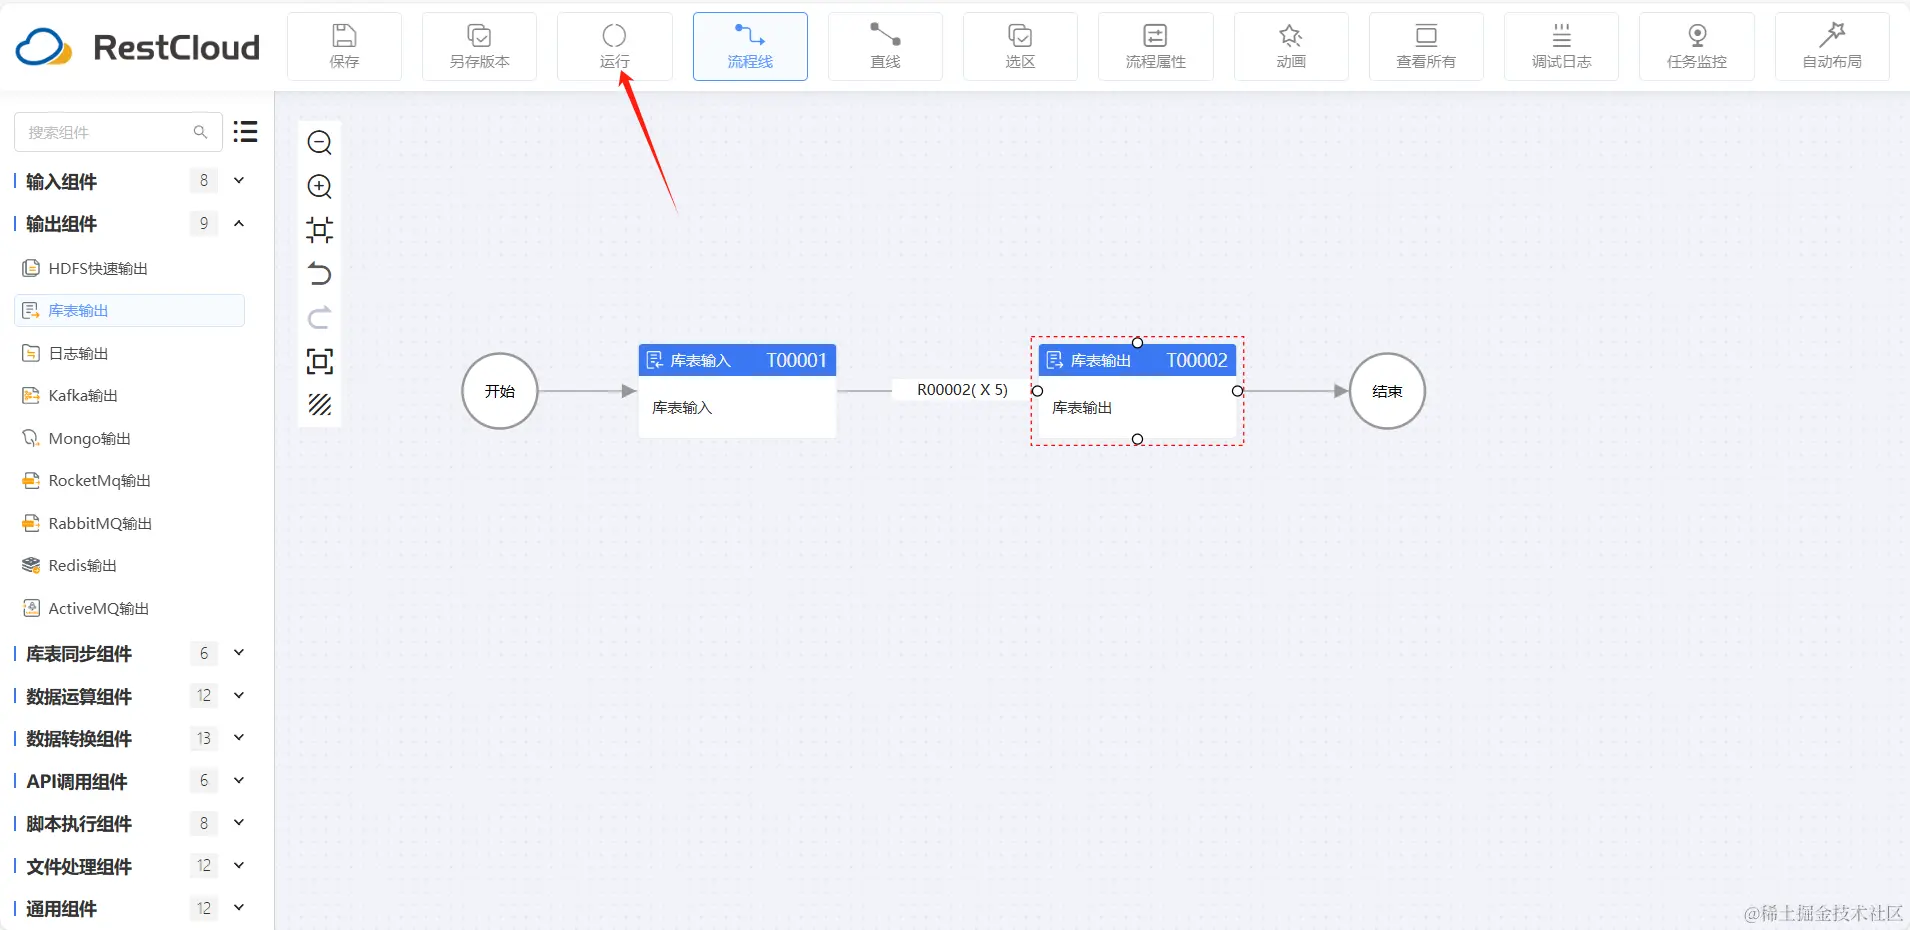The height and width of the screenshot is (930, 1910).
Task: Click the RestCloud logo
Action: 138,47
